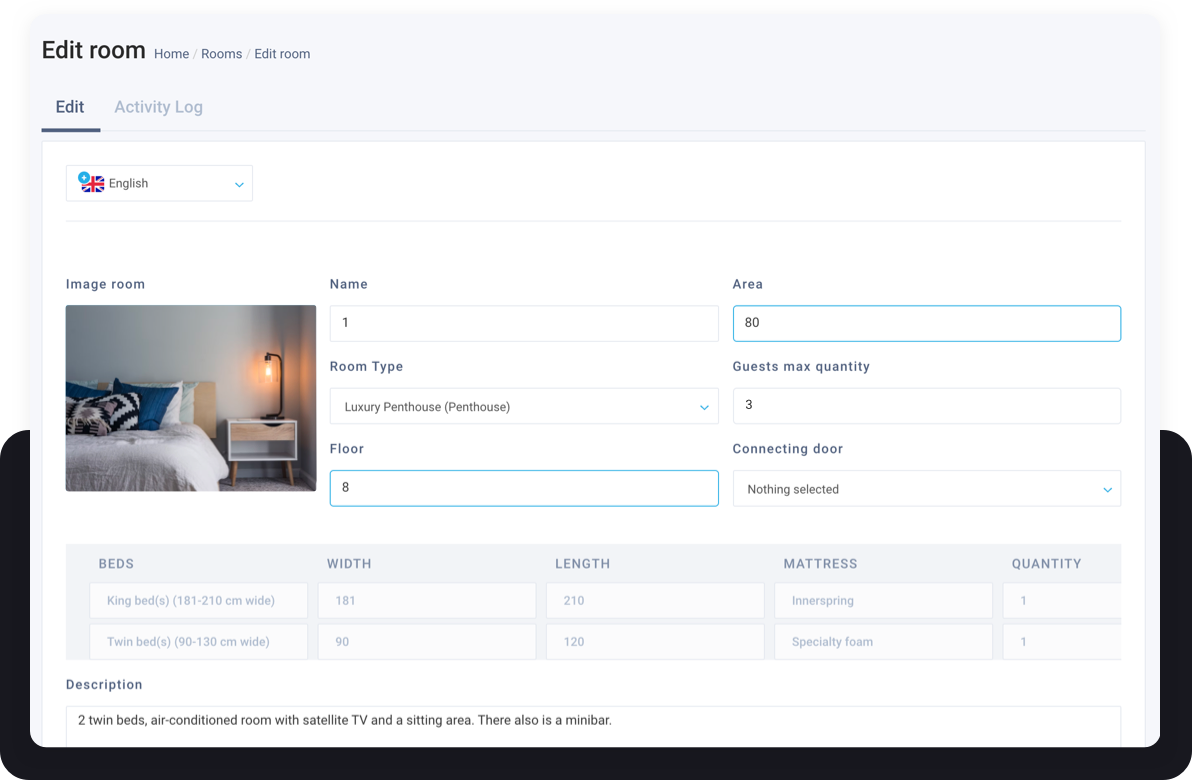Select the Edit tab

(x=70, y=107)
